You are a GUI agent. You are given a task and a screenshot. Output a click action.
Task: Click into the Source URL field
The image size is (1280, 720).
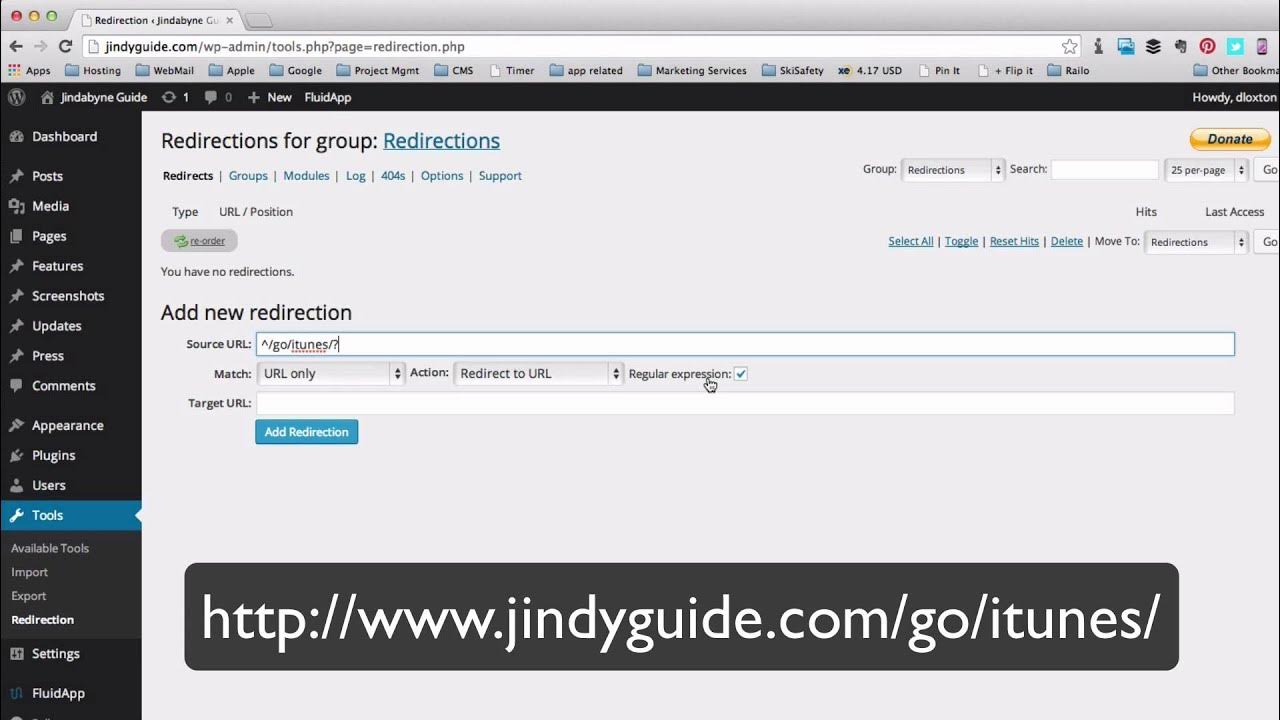pyautogui.click(x=745, y=344)
